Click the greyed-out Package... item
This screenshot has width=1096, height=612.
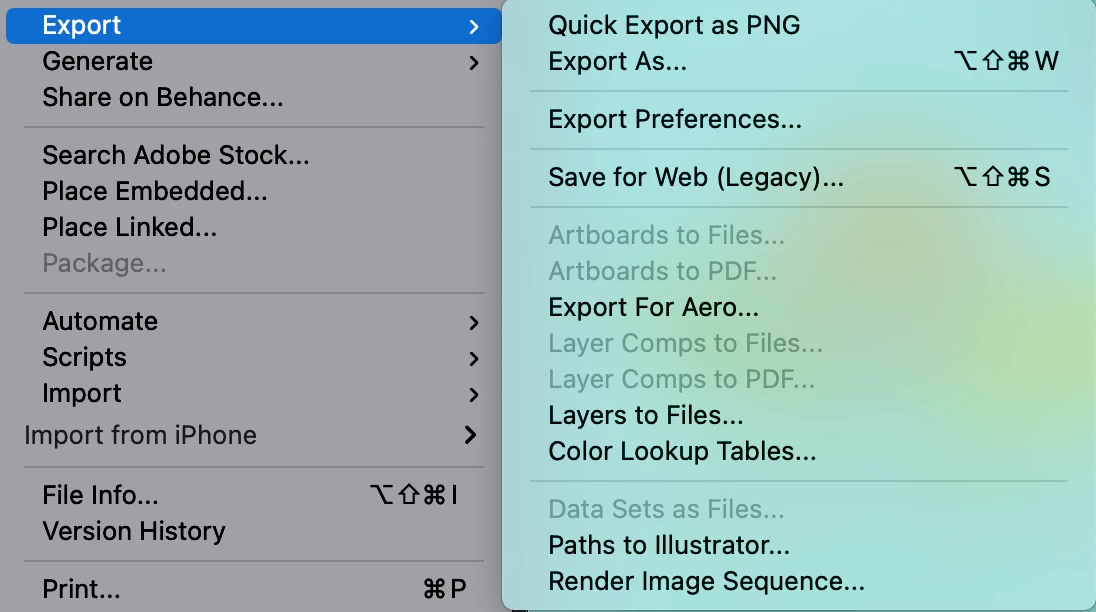click(x=254, y=263)
